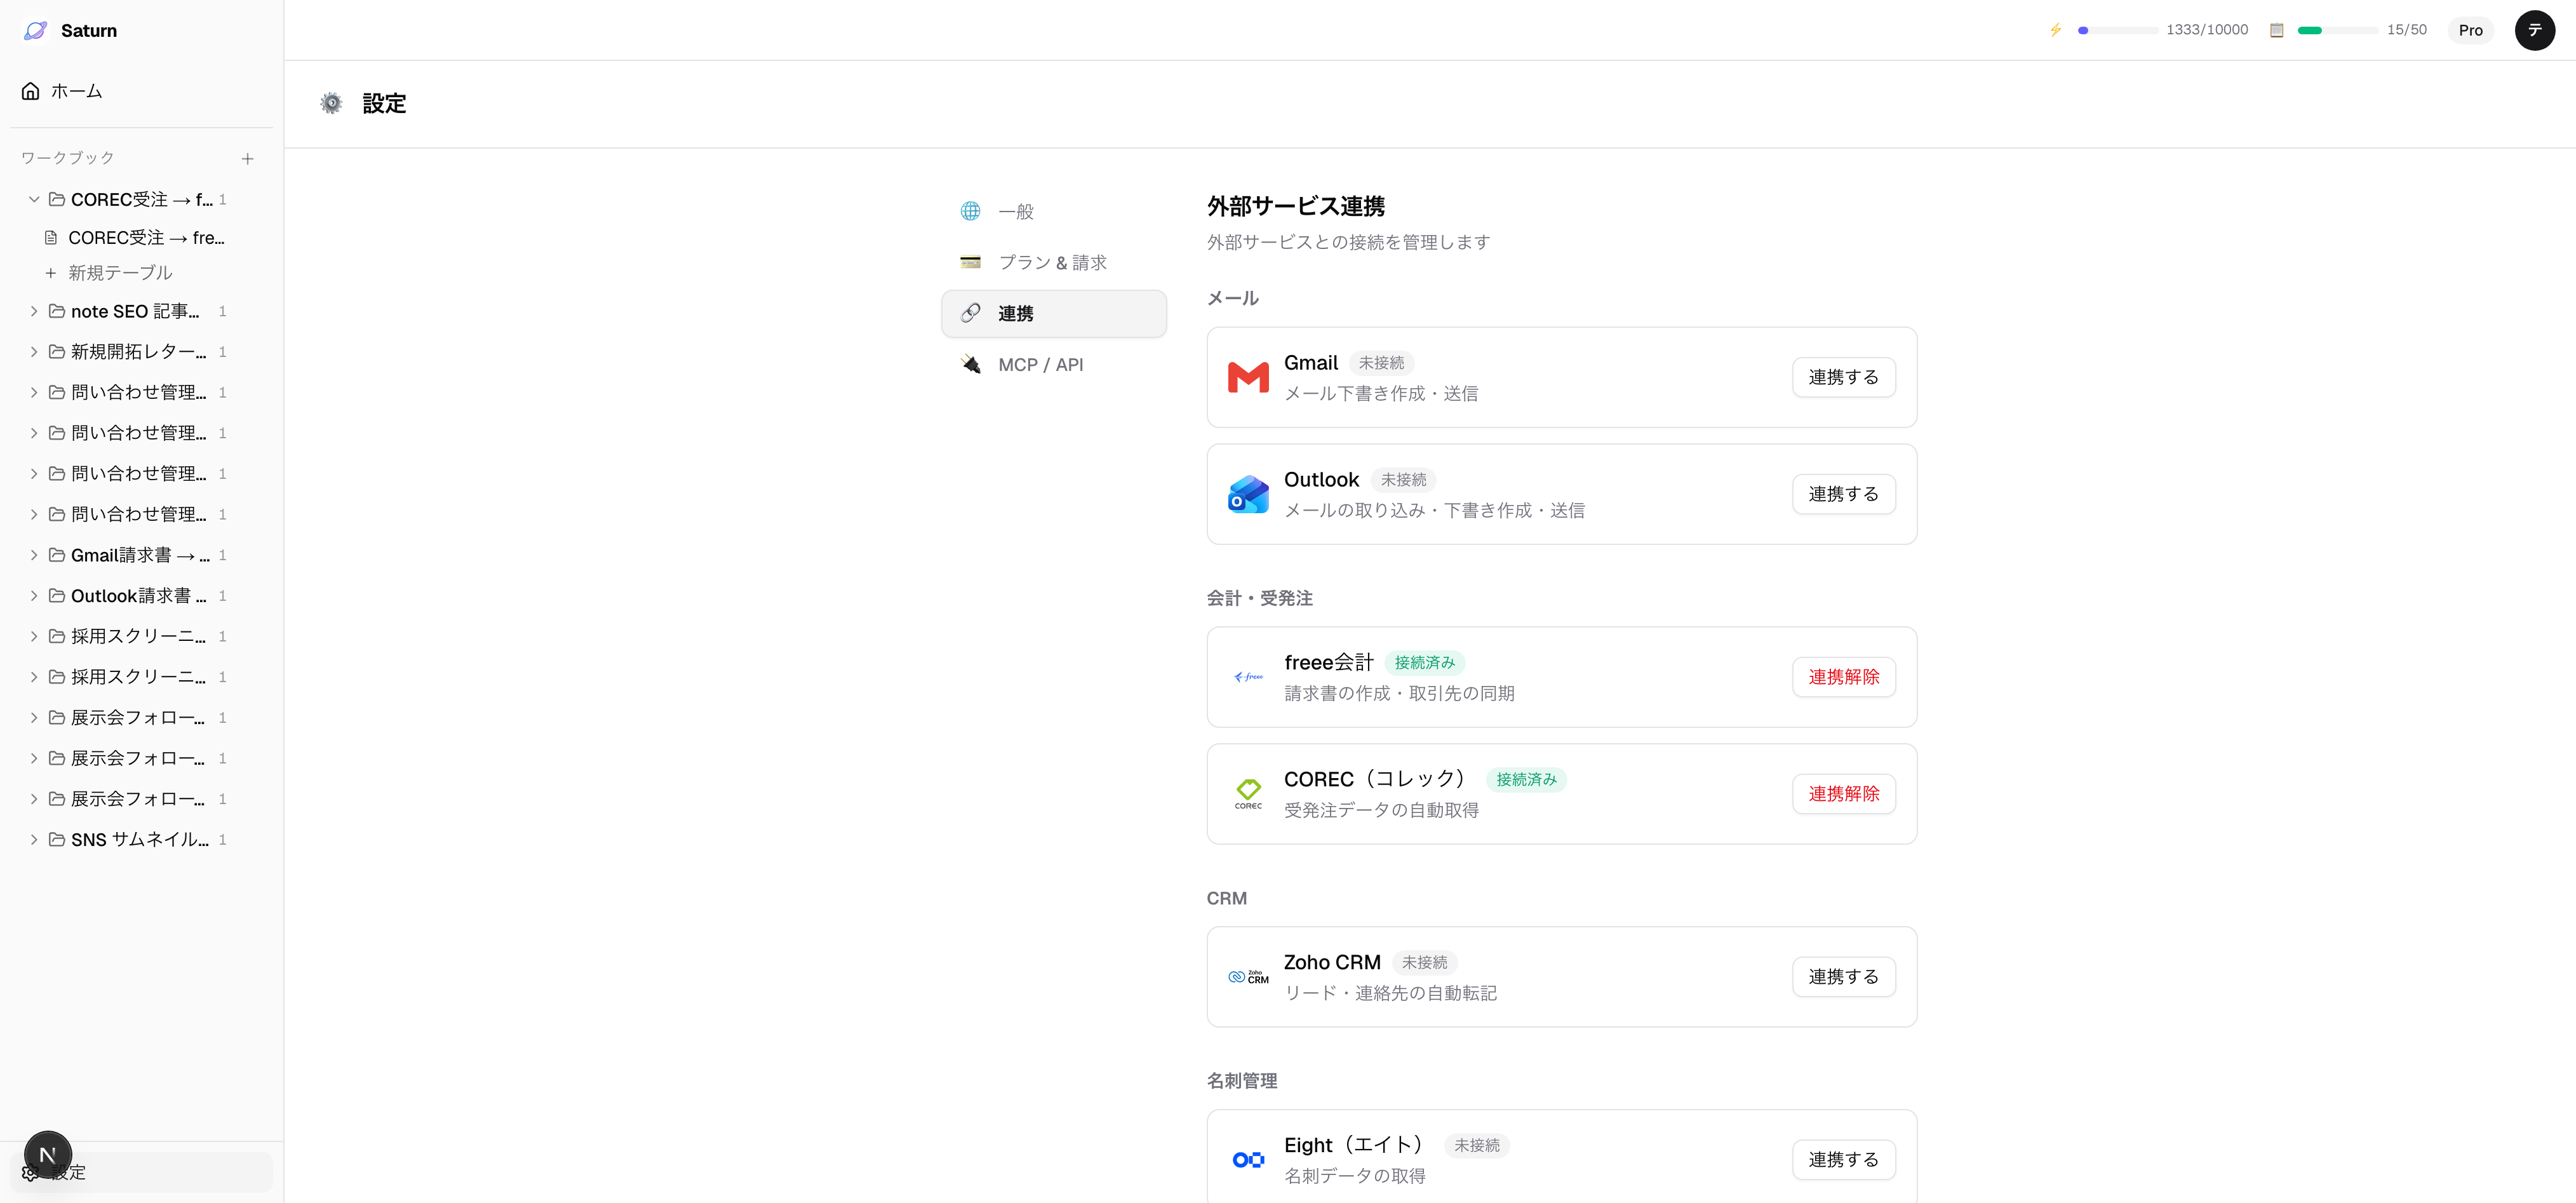
Task: Add a new workbook with the plus icon
Action: click(247, 159)
